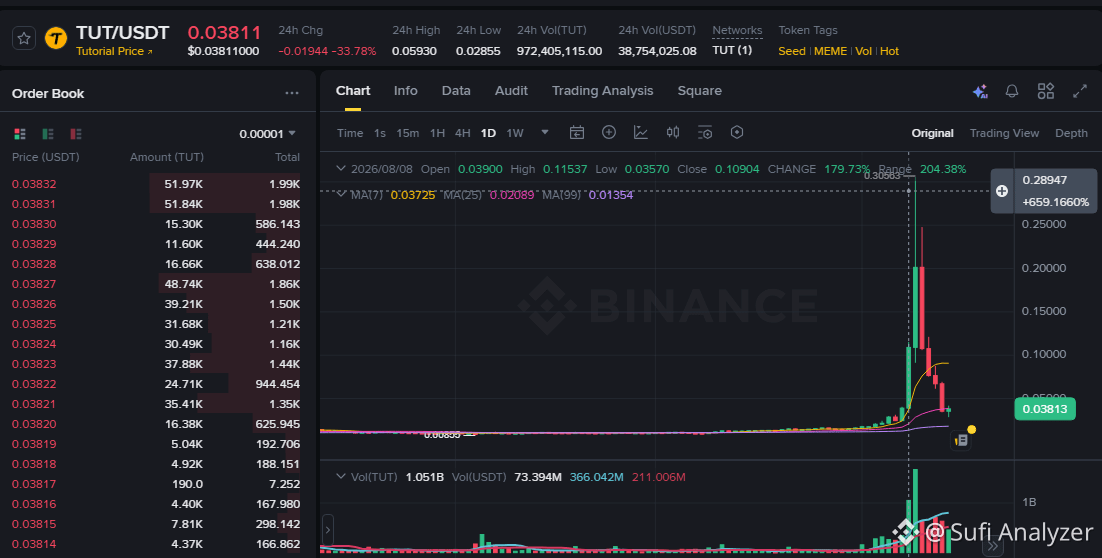
Task: Open the Order Book options menu
Action: pyautogui.click(x=292, y=93)
